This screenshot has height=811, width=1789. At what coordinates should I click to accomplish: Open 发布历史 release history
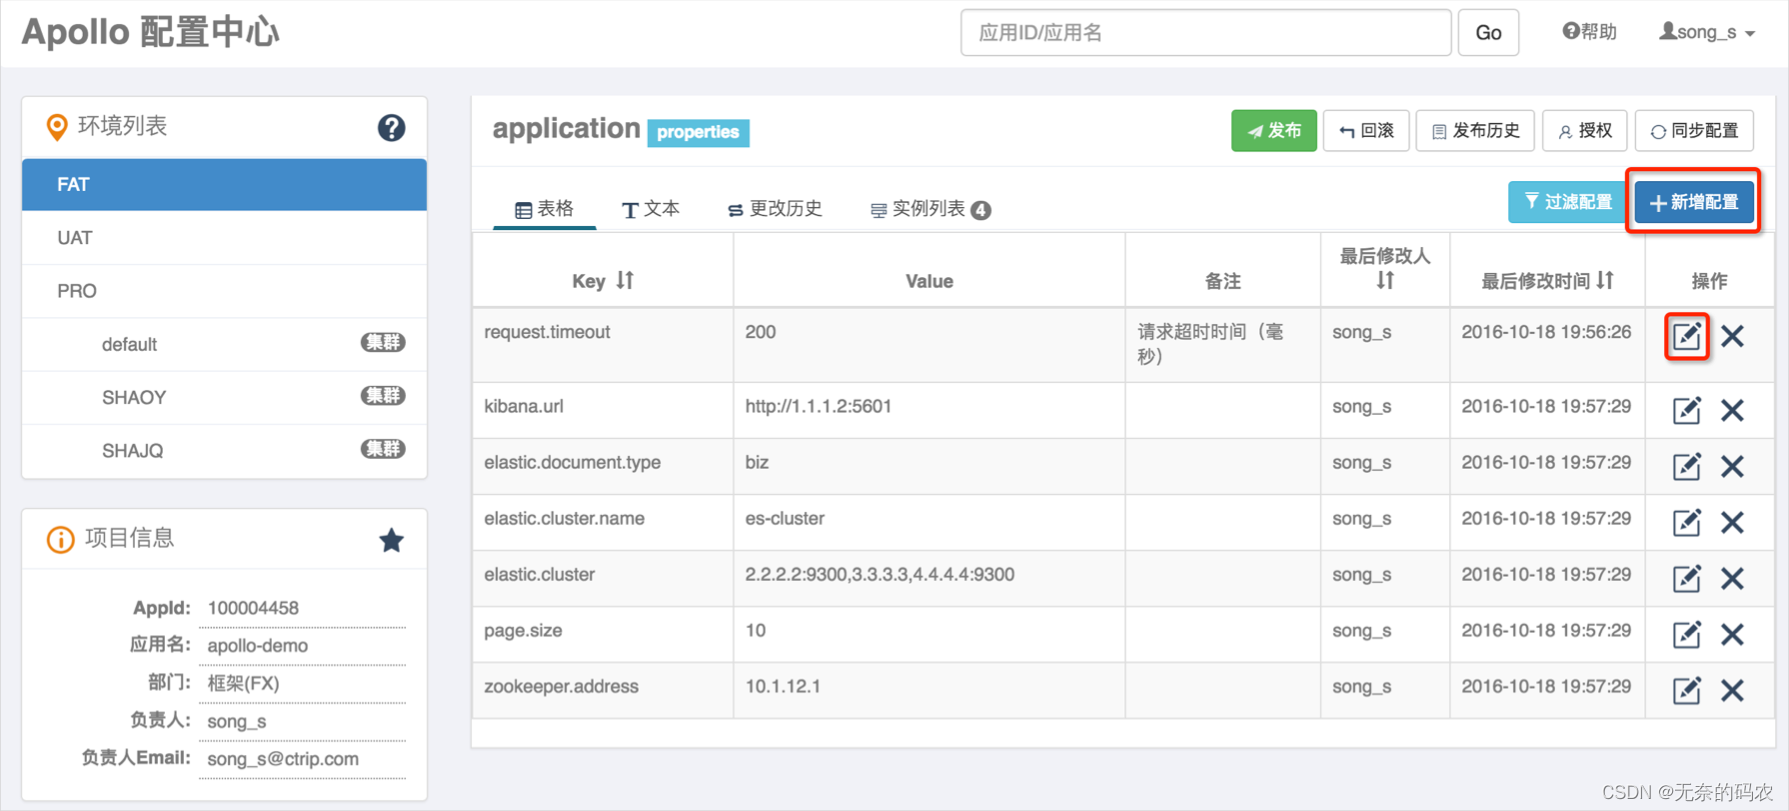(x=1475, y=131)
